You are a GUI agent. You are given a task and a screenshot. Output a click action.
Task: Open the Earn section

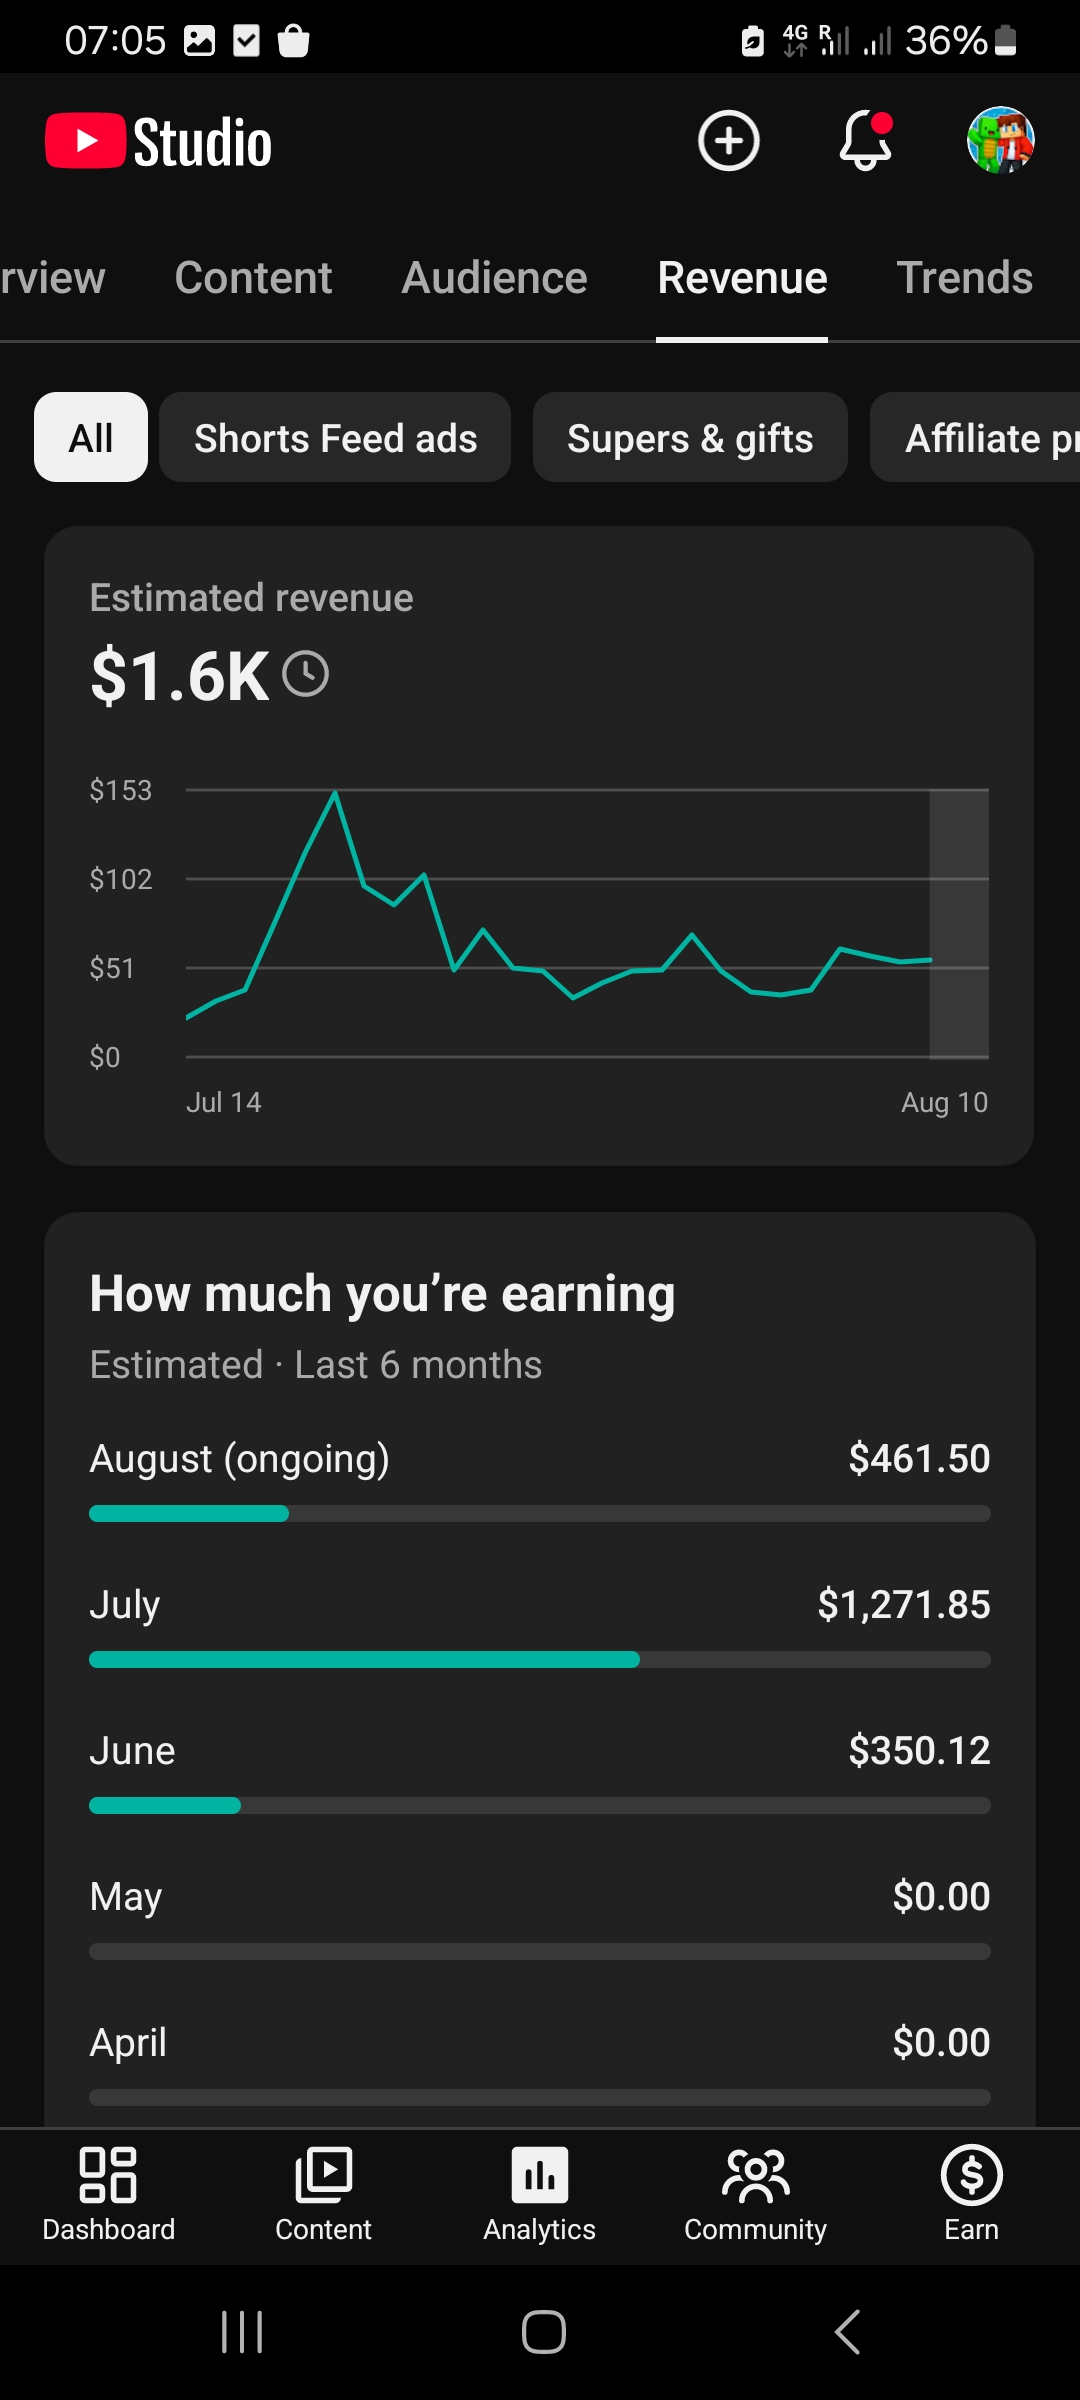coord(971,2195)
